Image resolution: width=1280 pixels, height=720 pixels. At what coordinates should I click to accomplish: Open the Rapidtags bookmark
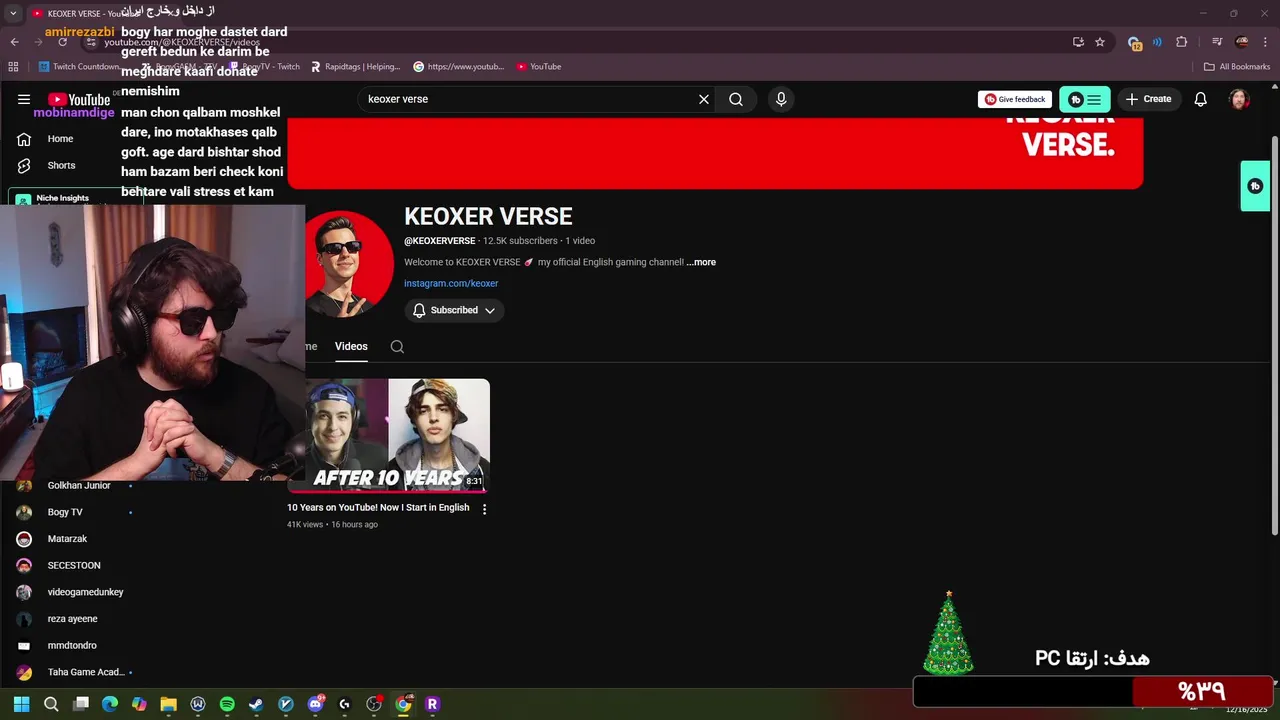pos(355,67)
